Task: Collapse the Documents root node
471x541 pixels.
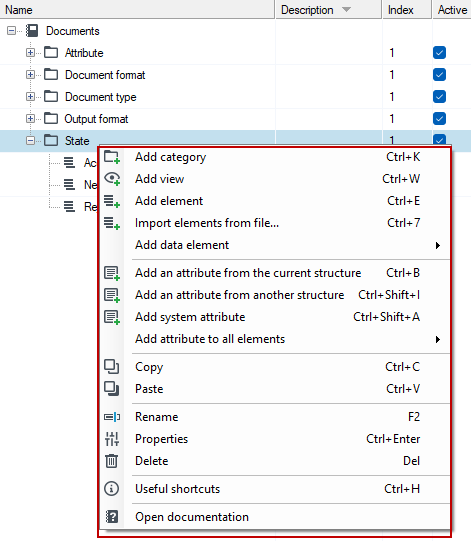Action: pyautogui.click(x=11, y=31)
